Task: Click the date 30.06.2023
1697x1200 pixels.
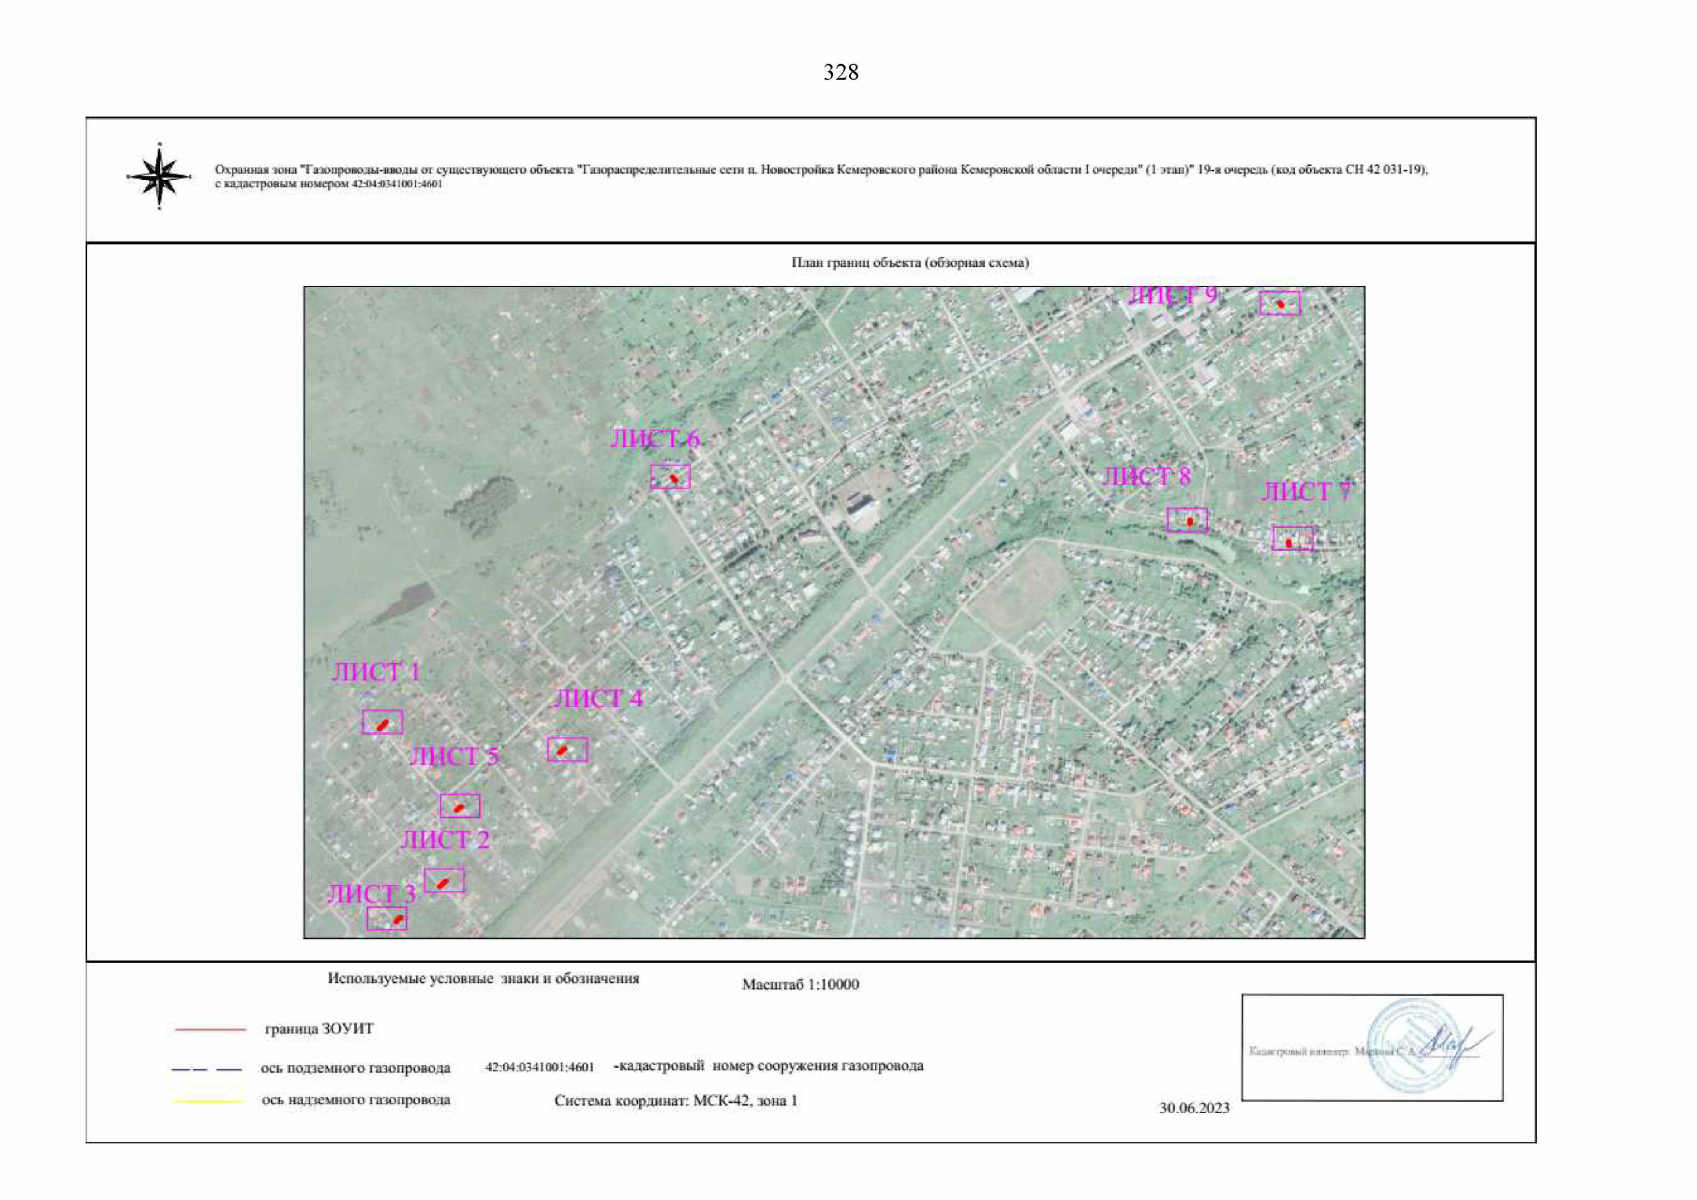Action: click(x=1194, y=1108)
